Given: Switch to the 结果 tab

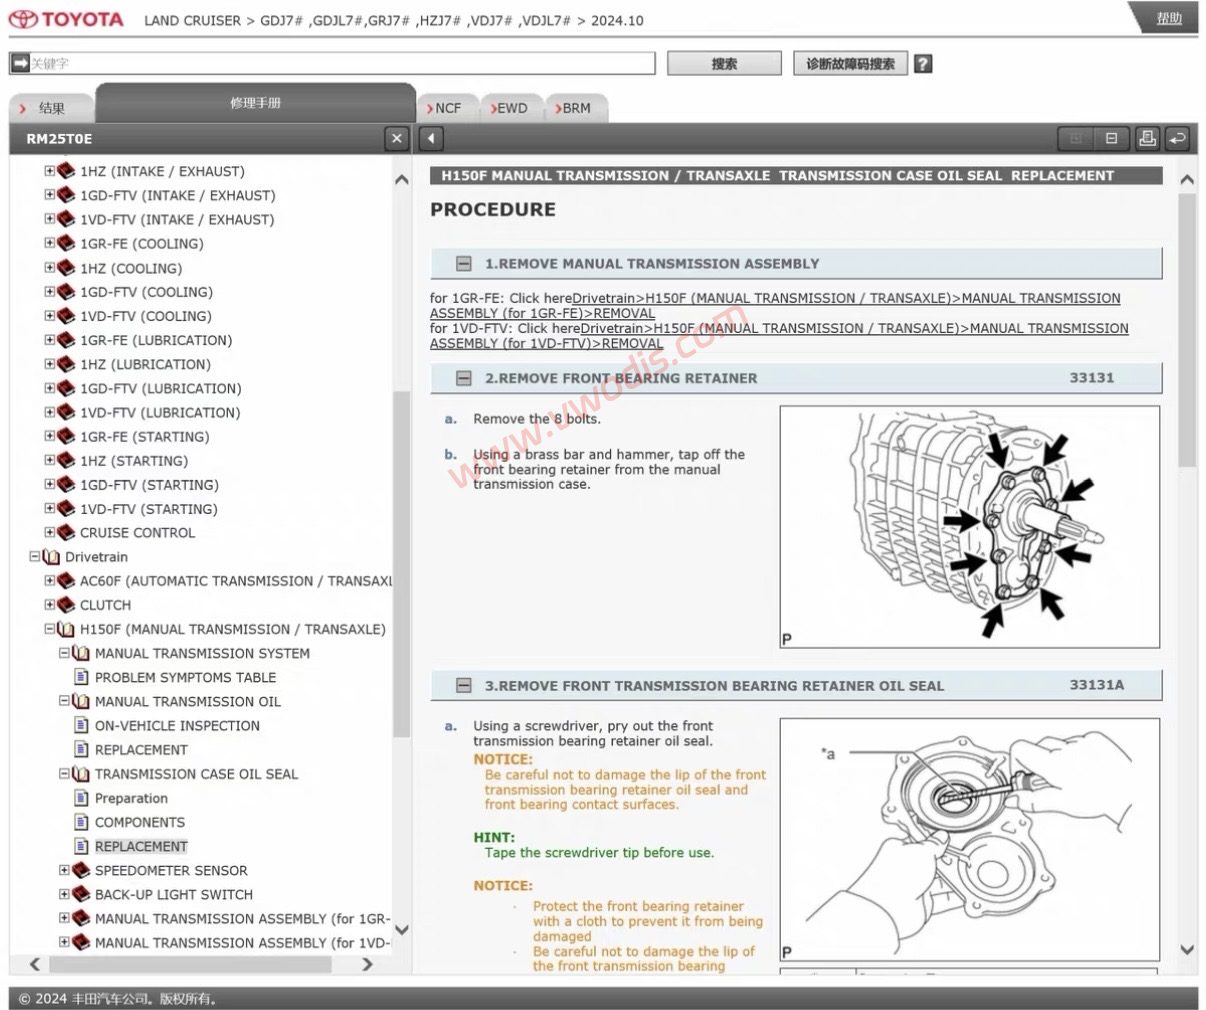Looking at the screenshot, I should (51, 108).
